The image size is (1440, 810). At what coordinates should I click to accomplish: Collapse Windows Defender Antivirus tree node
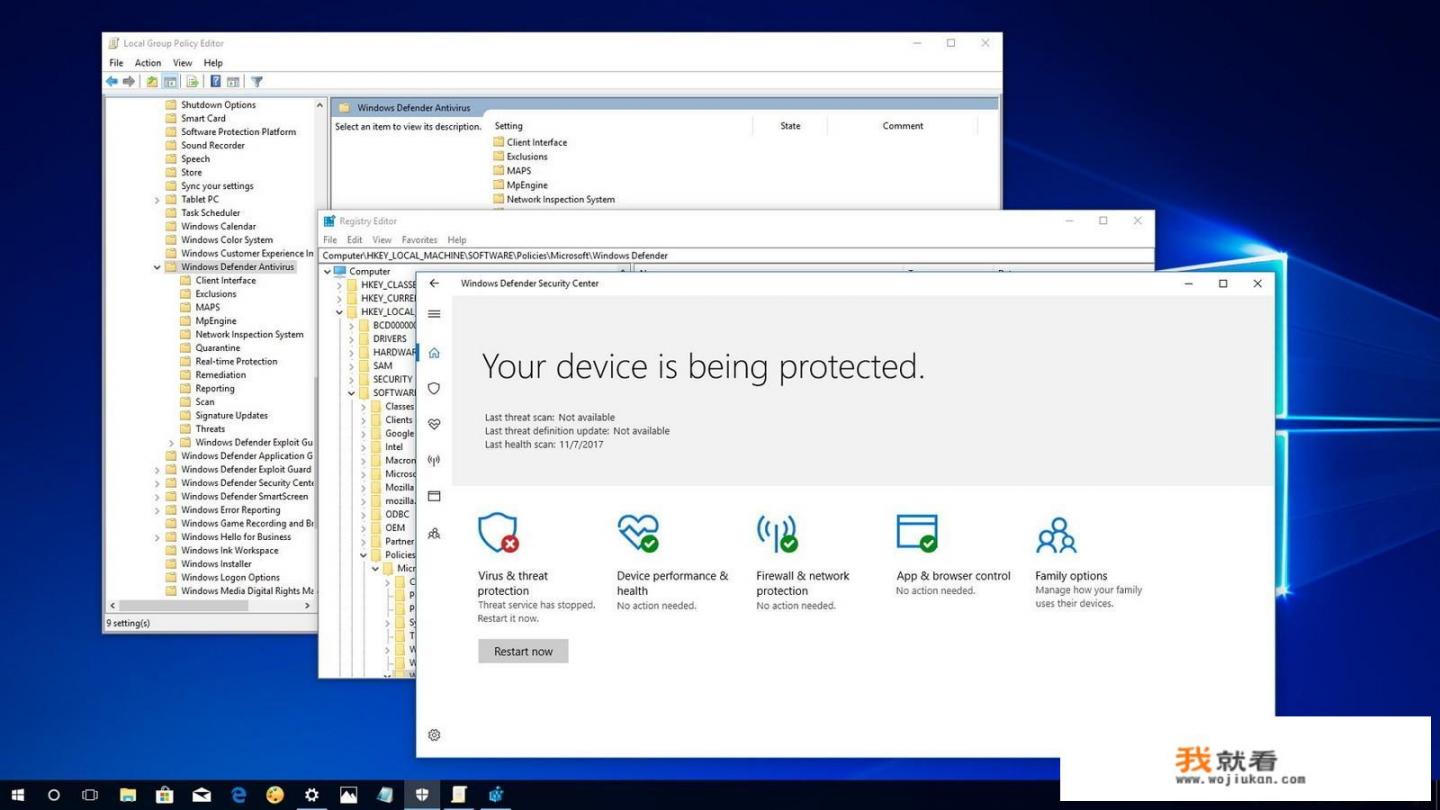click(x=157, y=267)
